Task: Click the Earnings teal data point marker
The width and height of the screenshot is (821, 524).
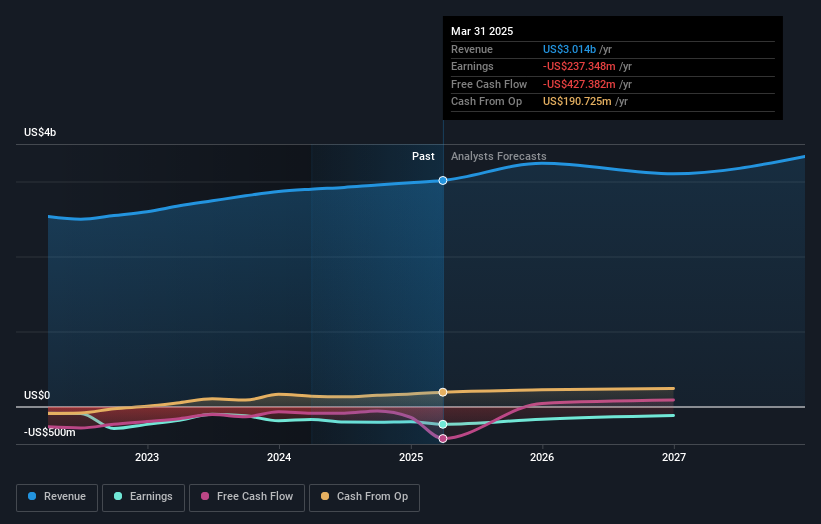Action: (443, 424)
